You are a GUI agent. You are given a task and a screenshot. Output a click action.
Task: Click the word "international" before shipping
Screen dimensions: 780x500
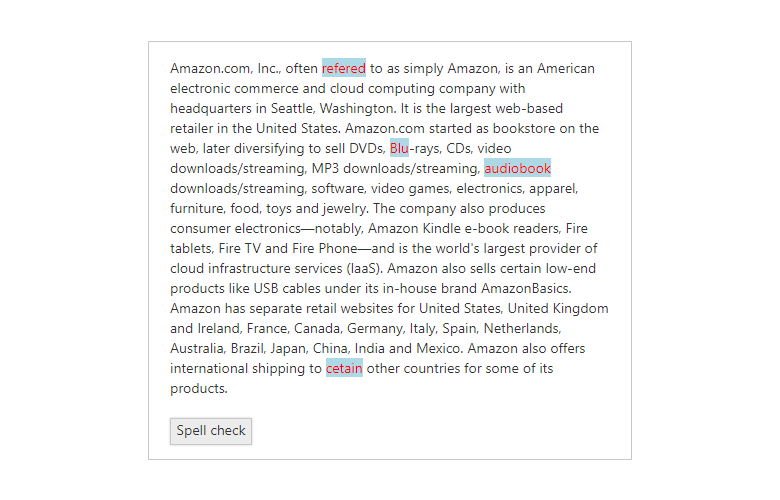pyautogui.click(x=210, y=369)
